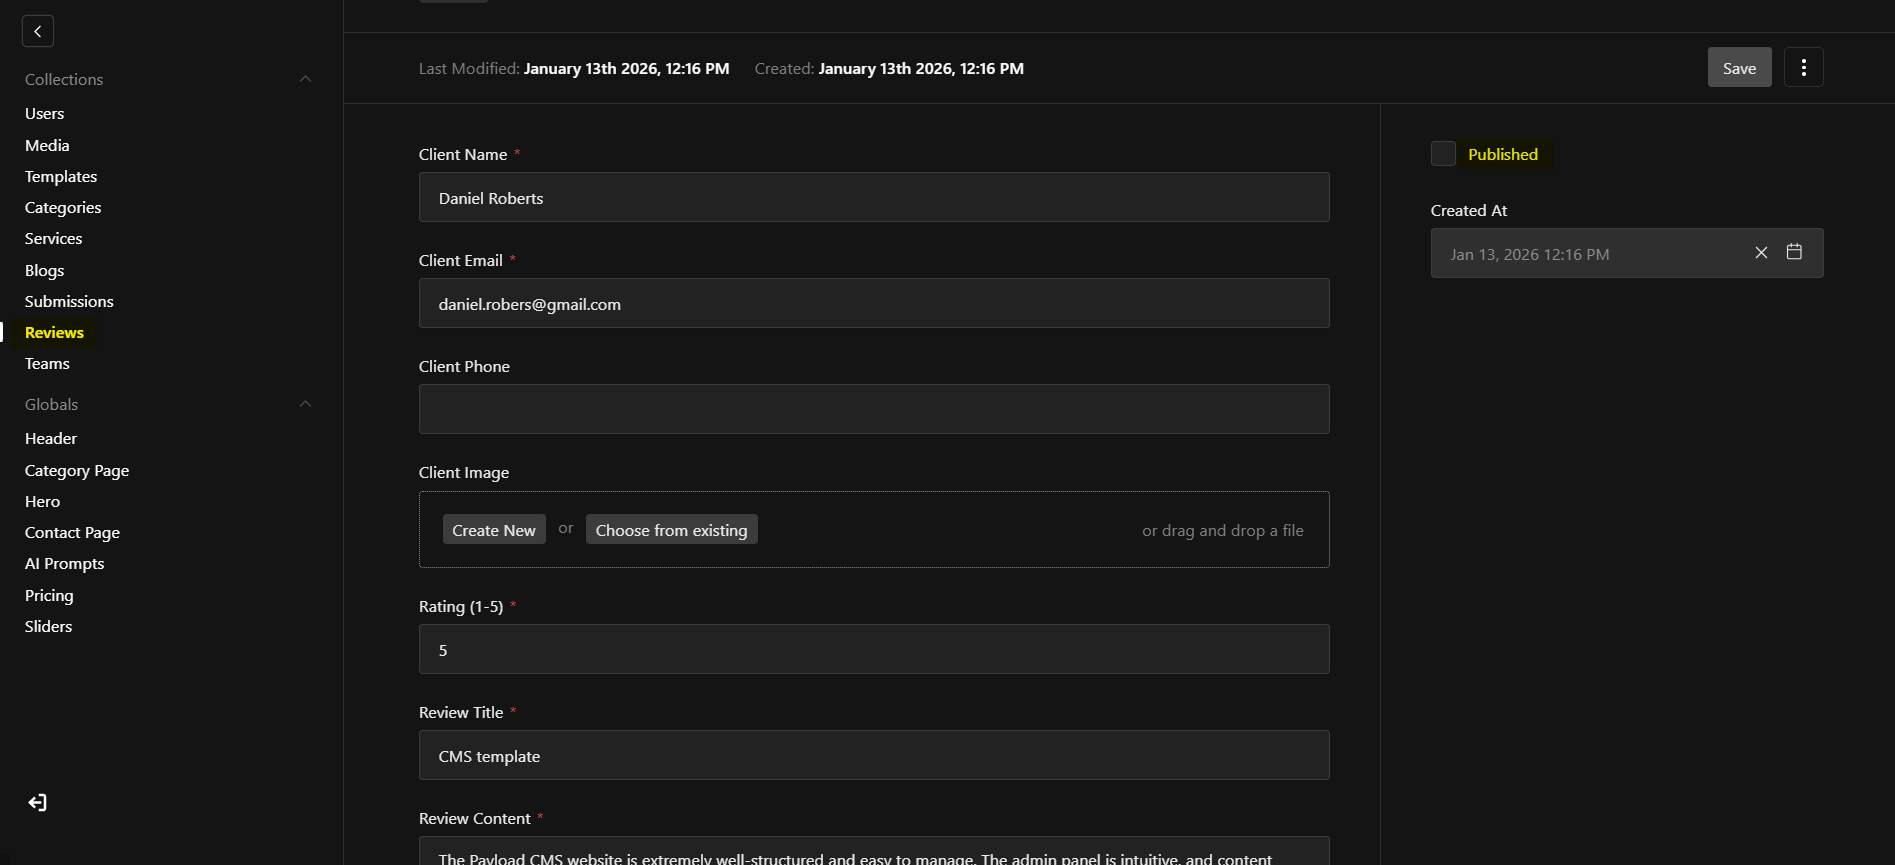Click Create New for Client Image
The image size is (1895, 865).
click(x=494, y=530)
